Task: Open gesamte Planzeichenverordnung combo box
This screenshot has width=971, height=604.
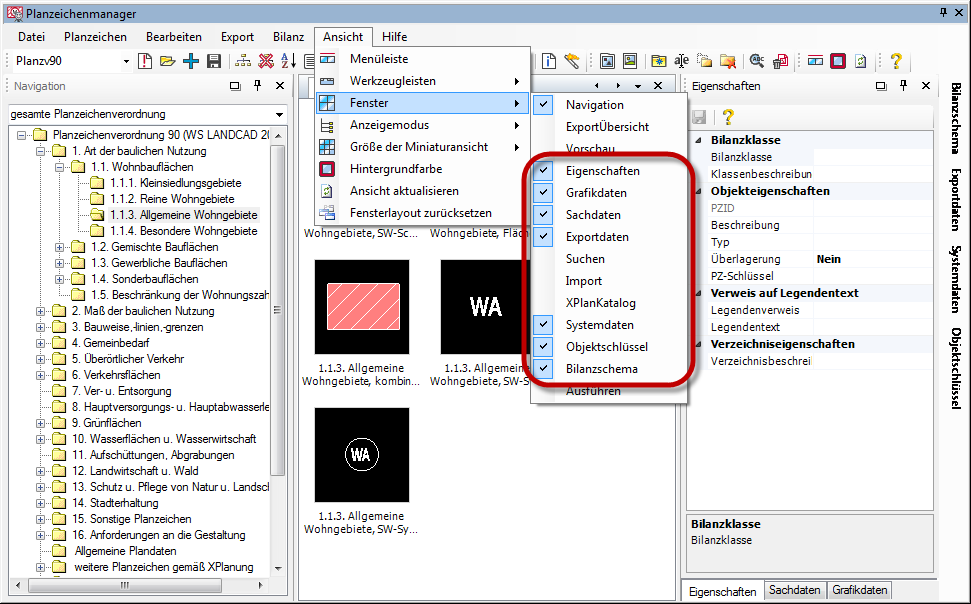Action: click(278, 114)
